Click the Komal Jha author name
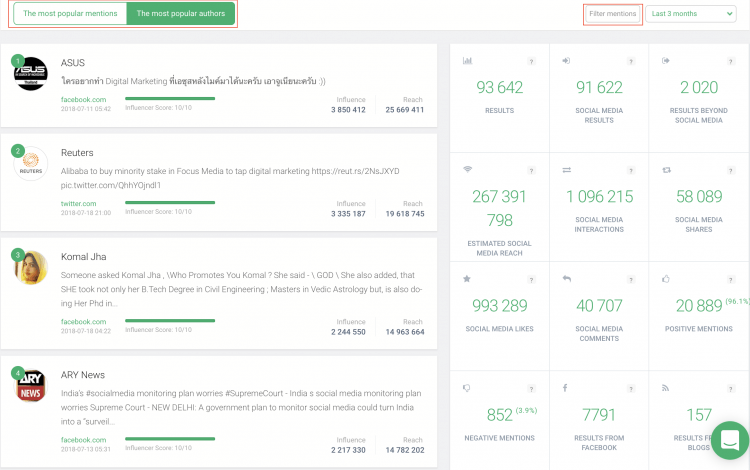This screenshot has height=470, width=750. point(83,257)
